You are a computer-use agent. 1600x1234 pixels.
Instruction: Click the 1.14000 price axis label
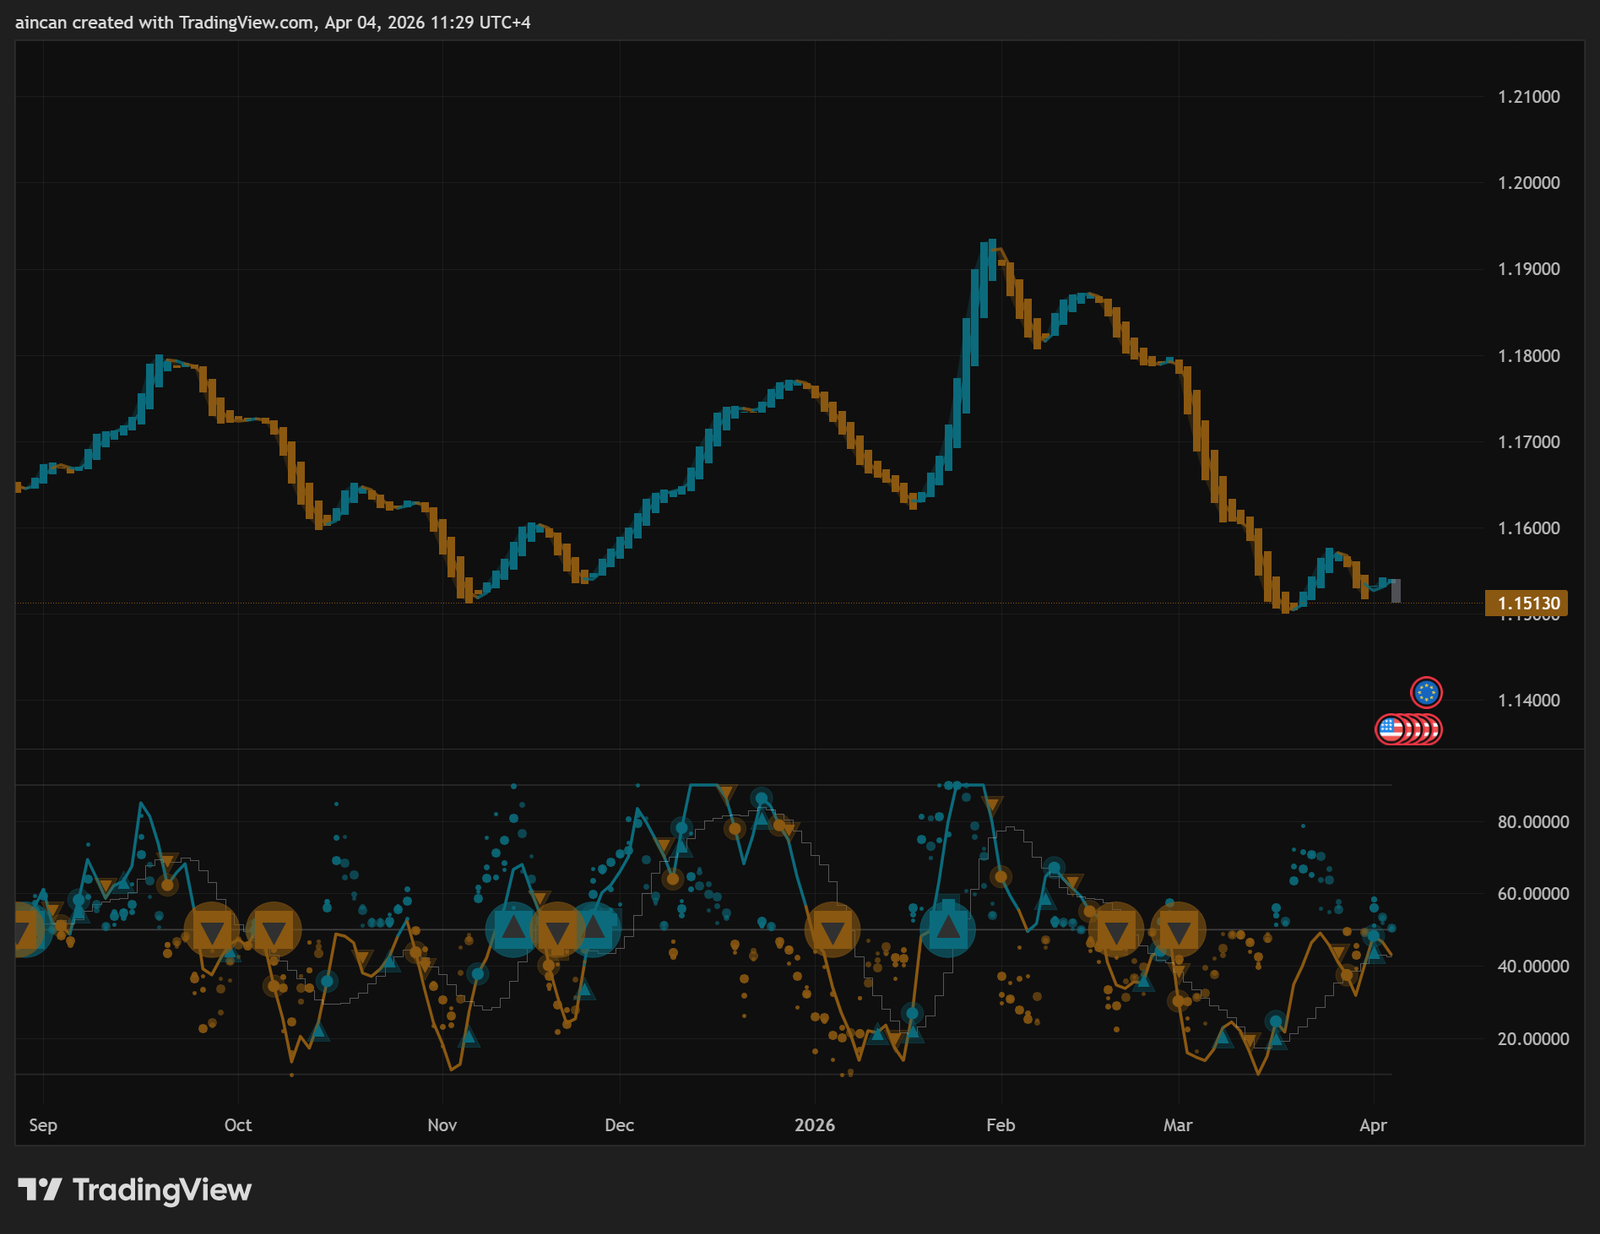click(1528, 700)
